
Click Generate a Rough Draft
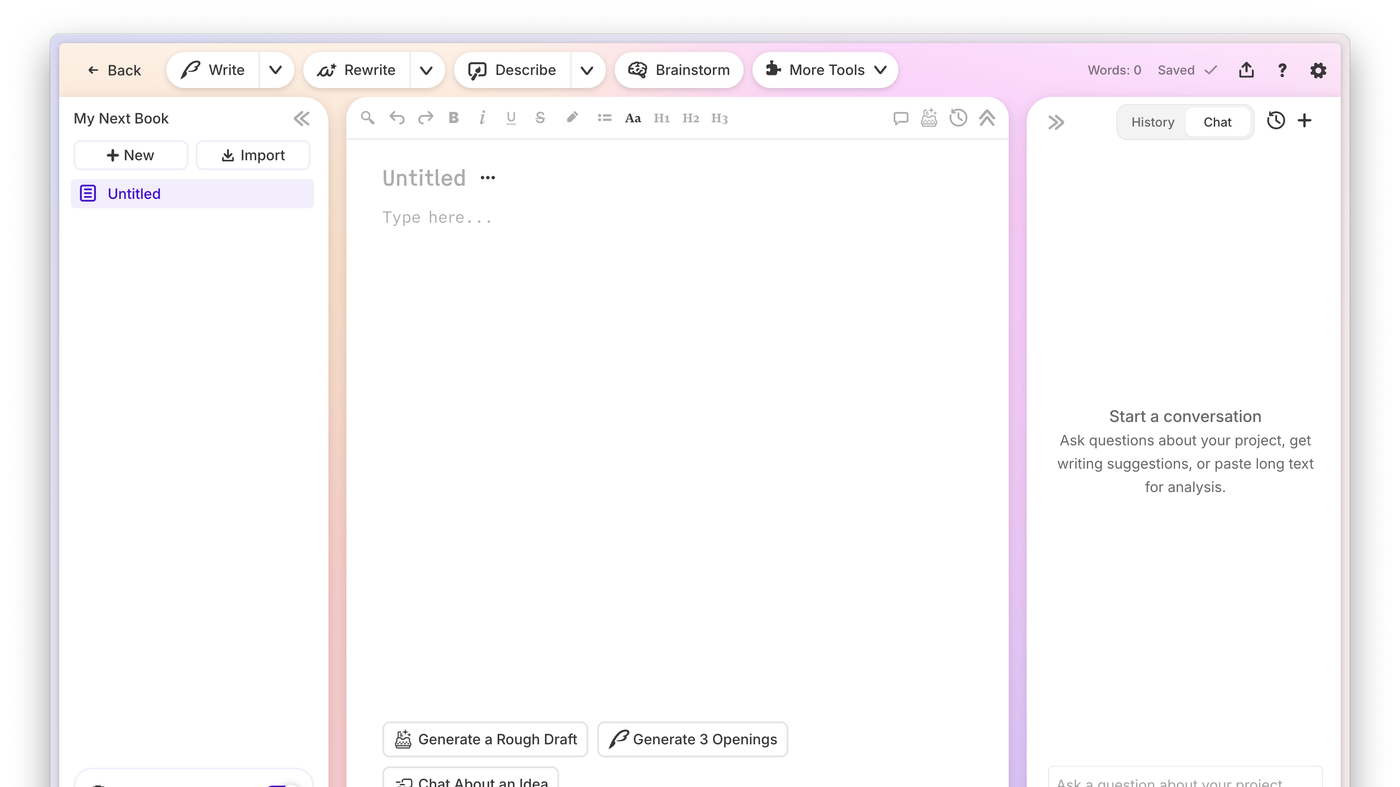(485, 739)
